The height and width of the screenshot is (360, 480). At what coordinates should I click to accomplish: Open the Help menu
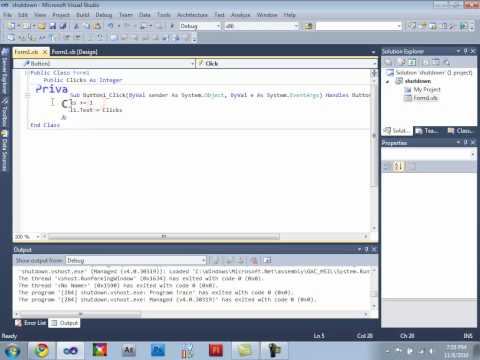coord(290,15)
